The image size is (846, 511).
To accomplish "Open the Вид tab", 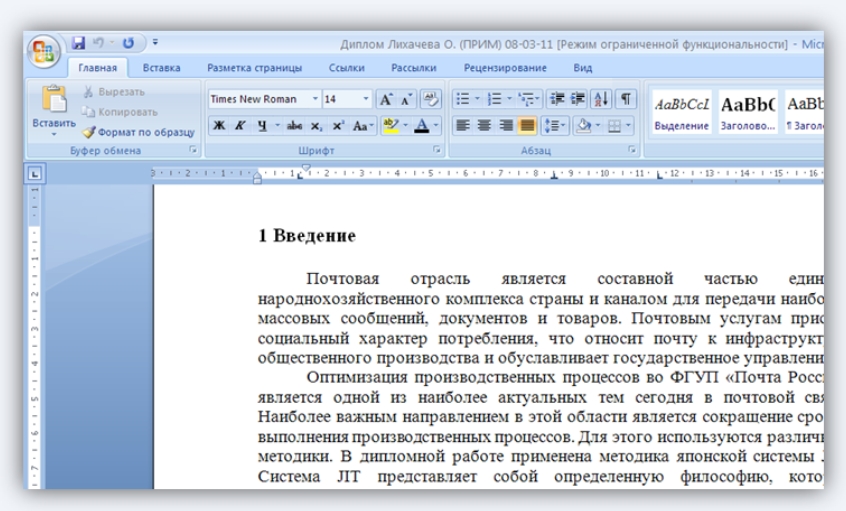I will tap(582, 68).
